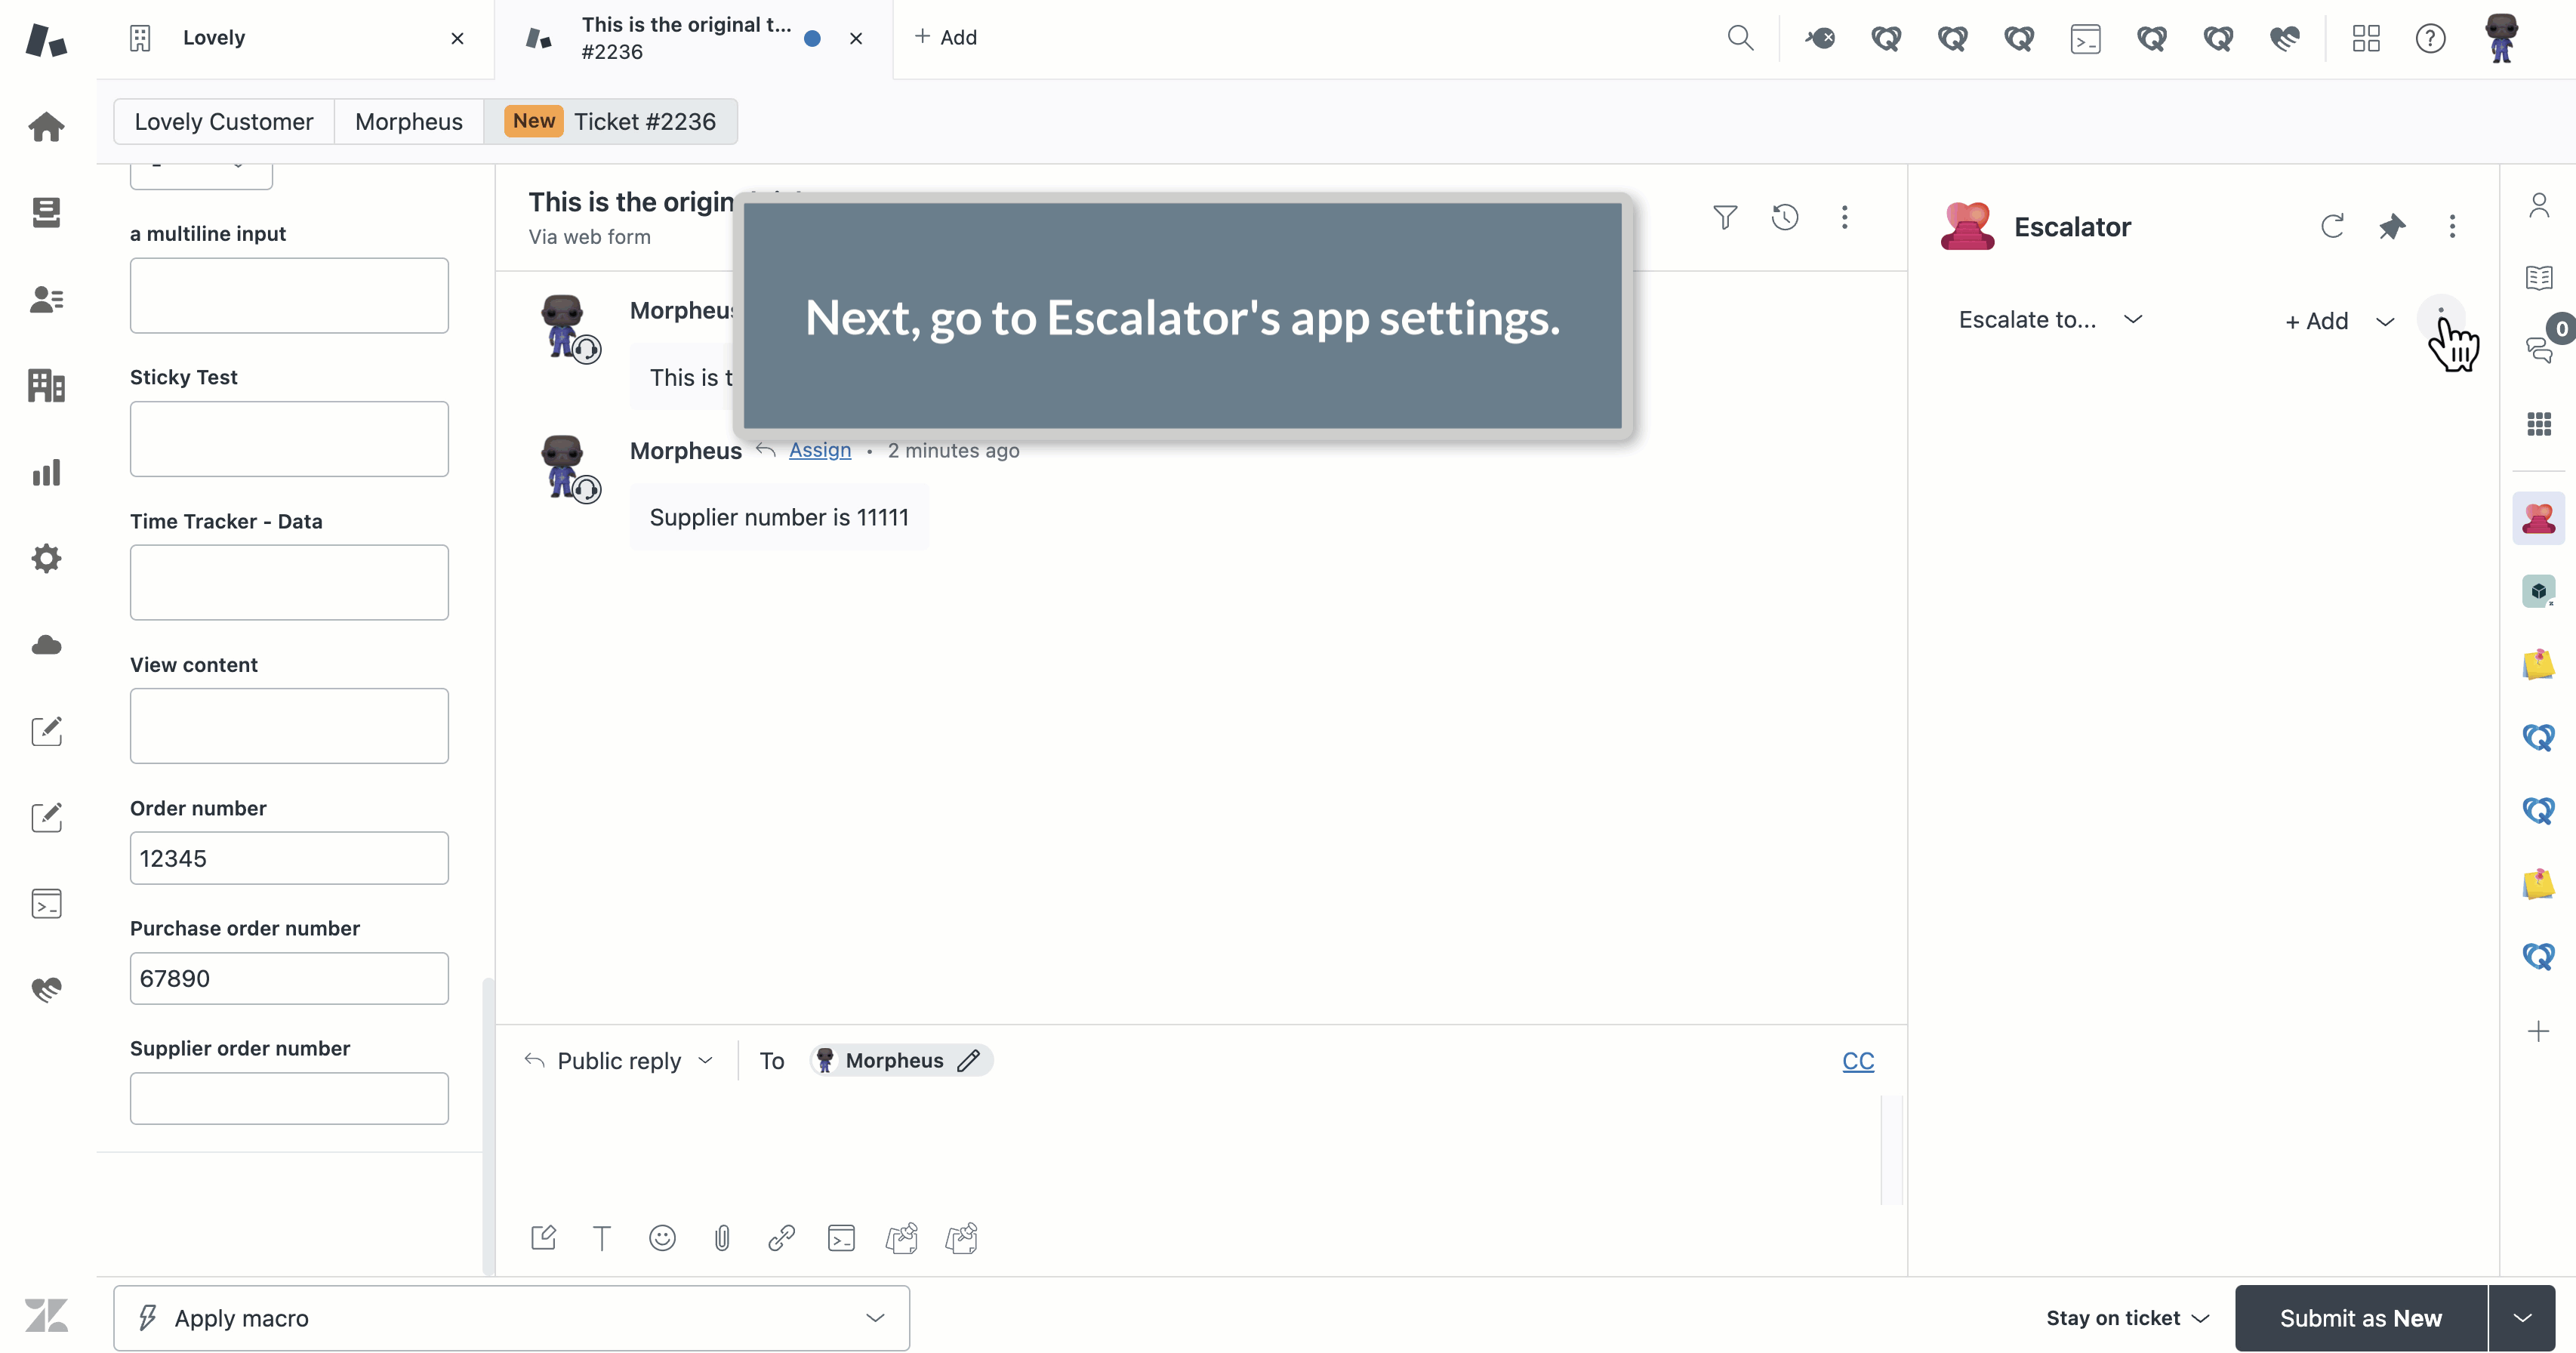Screen dimensions: 2576x1353
Task: Click the View content field
Action: click(289, 726)
